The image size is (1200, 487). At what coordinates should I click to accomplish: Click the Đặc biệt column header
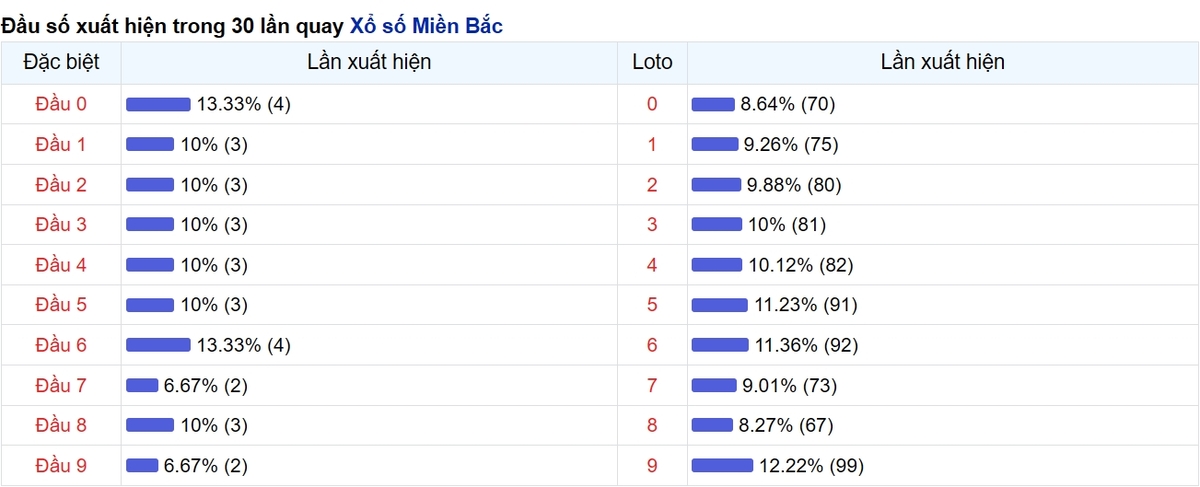click(x=61, y=62)
